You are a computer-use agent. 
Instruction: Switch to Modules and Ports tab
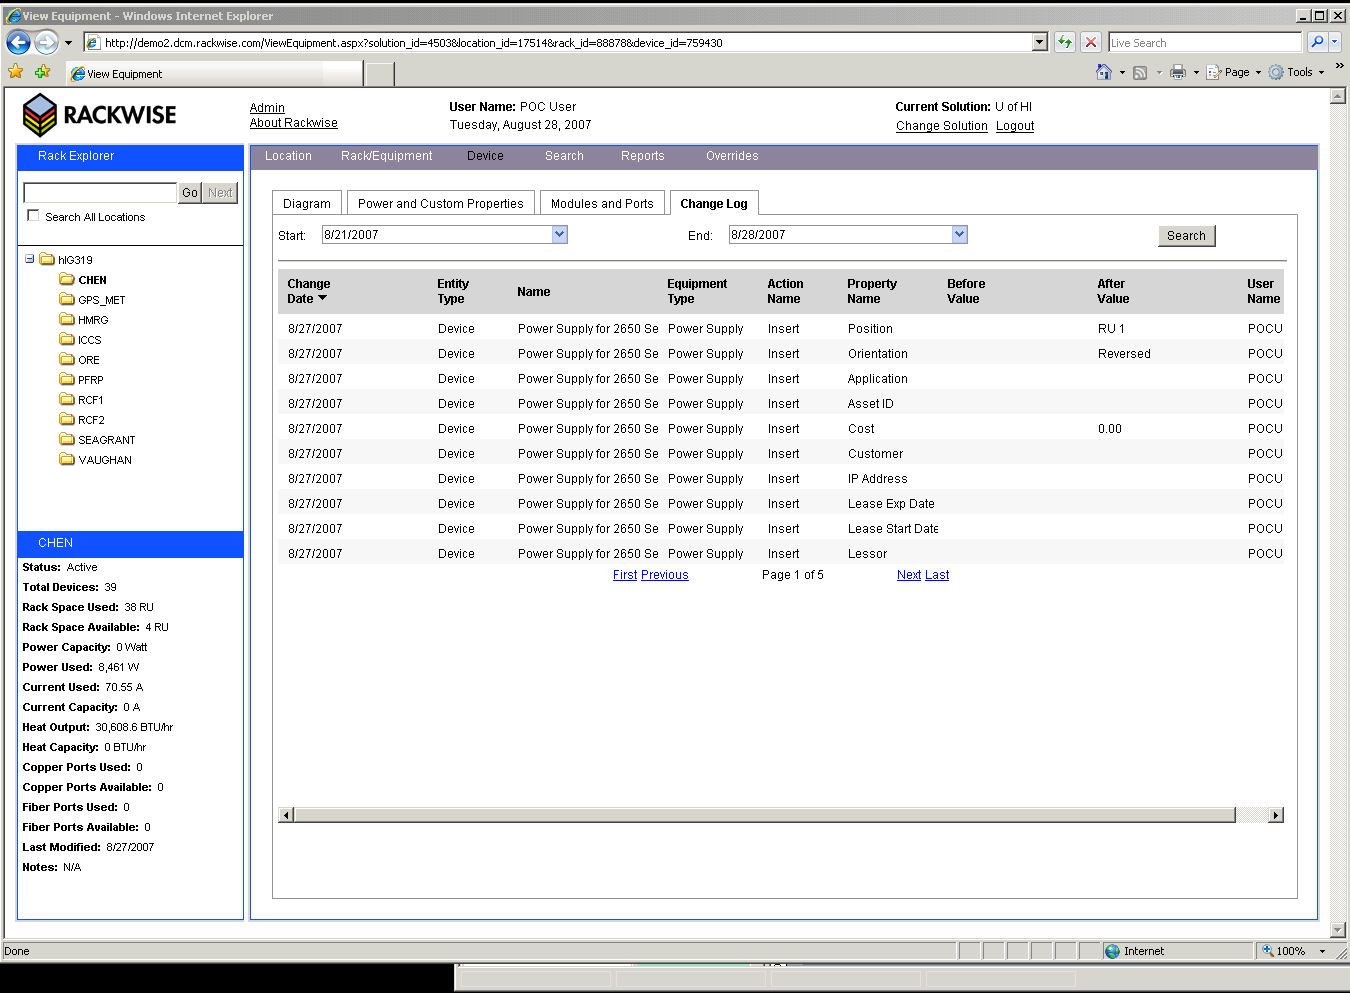pos(602,203)
